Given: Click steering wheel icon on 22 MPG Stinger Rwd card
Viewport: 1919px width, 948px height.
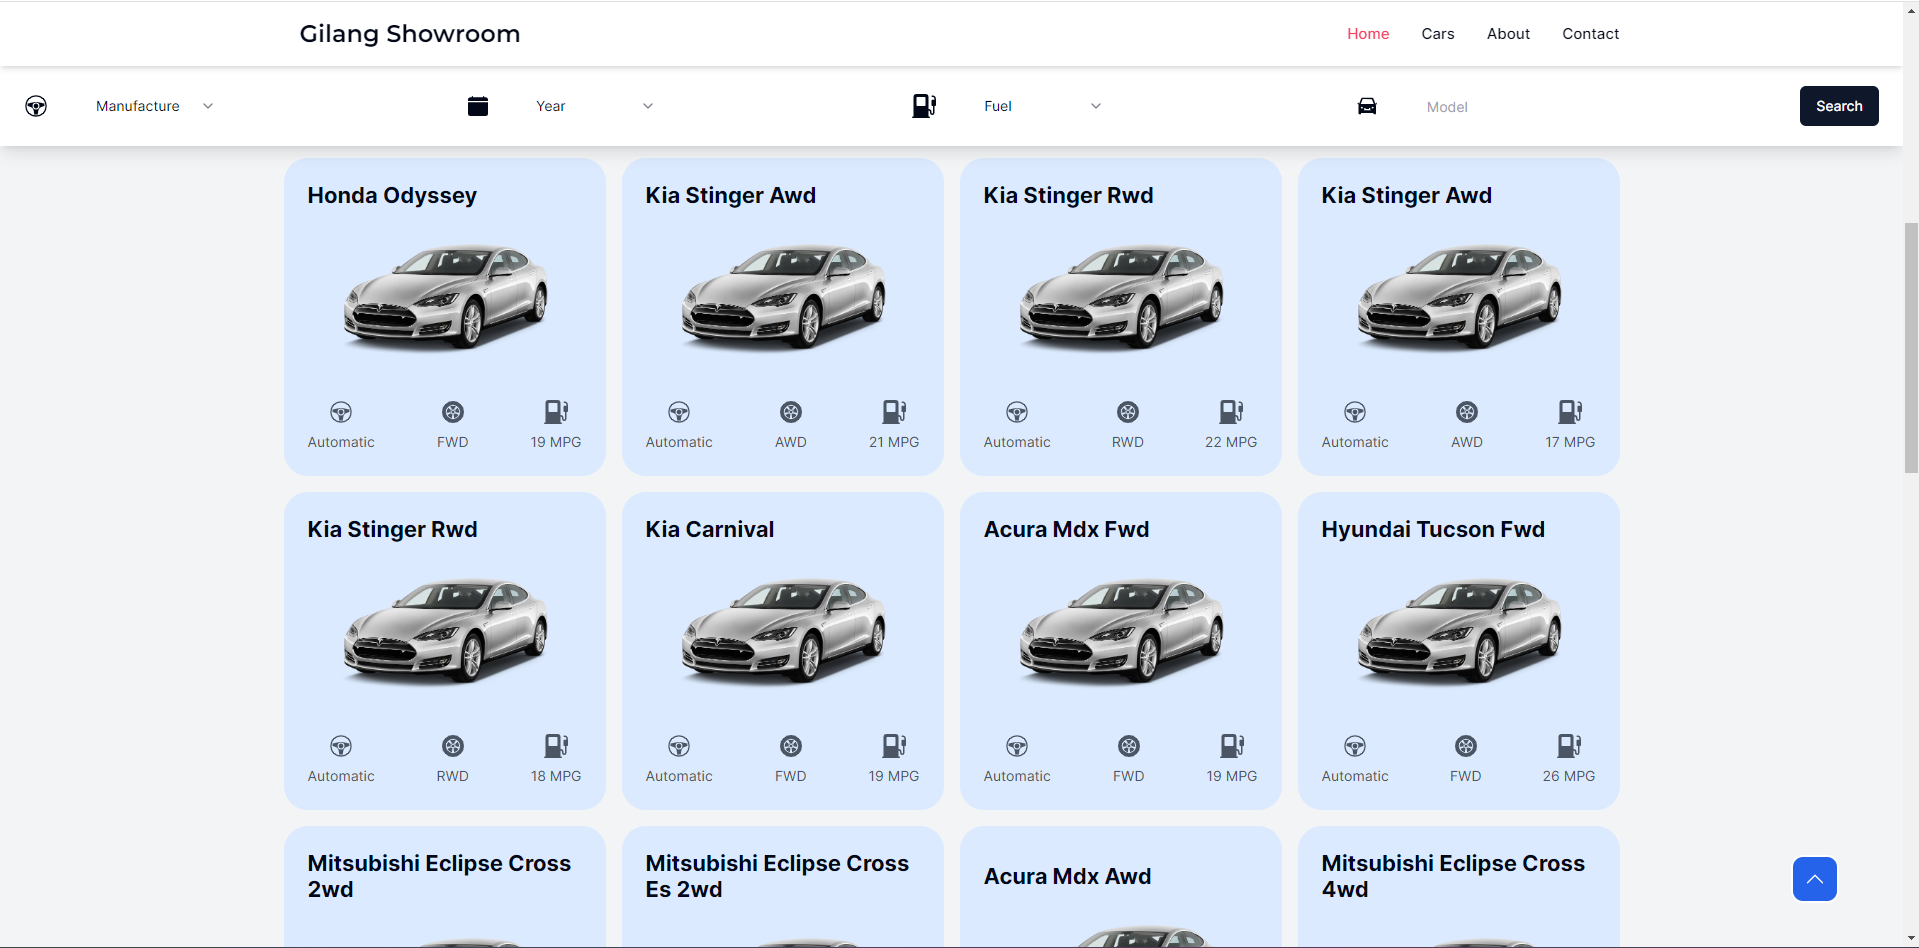Looking at the screenshot, I should click(x=1017, y=412).
